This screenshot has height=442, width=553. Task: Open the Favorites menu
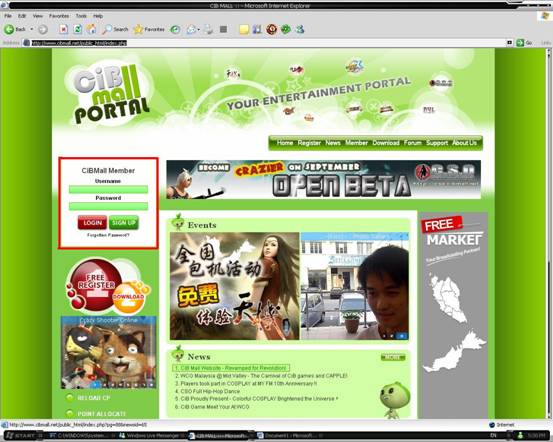[x=59, y=16]
